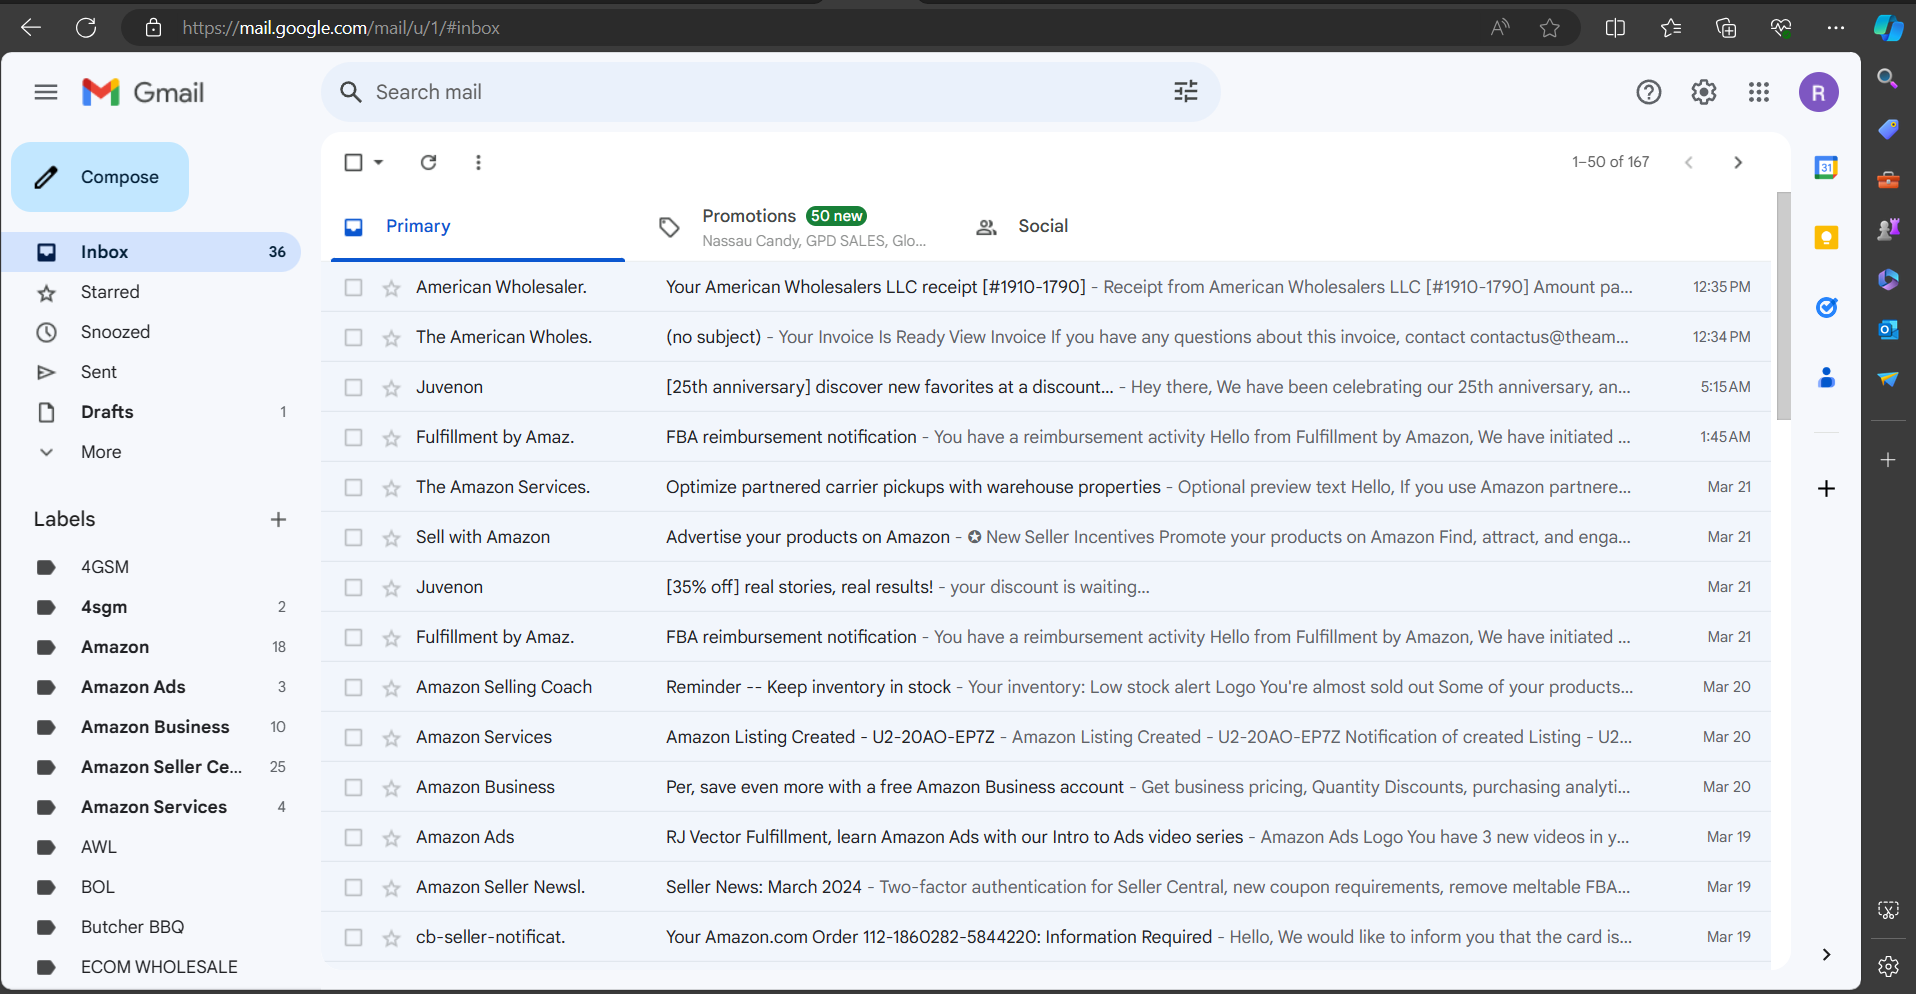Viewport: 1916px width, 994px height.
Task: Open the Copilot sidebar icon
Action: [1888, 28]
